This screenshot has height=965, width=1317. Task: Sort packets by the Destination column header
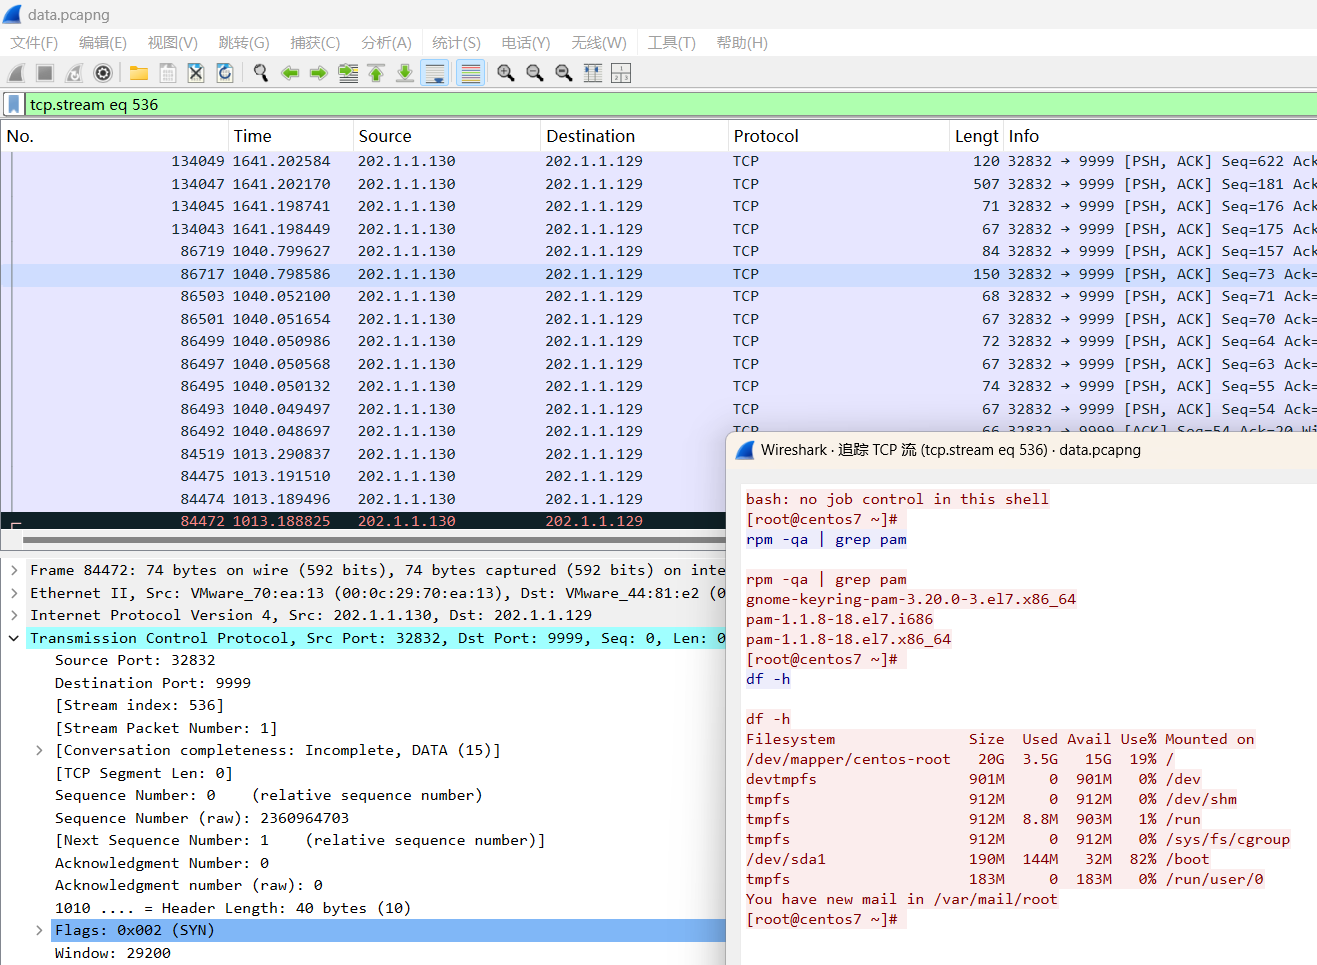pyautogui.click(x=590, y=136)
